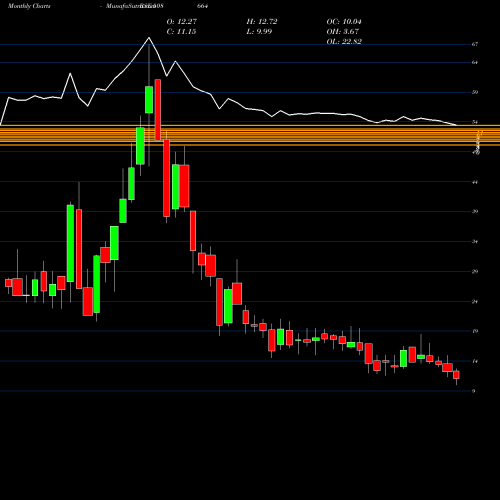This screenshot has height=500, width=500.
Task: Click the '39' price axis label
Action: (475, 211)
